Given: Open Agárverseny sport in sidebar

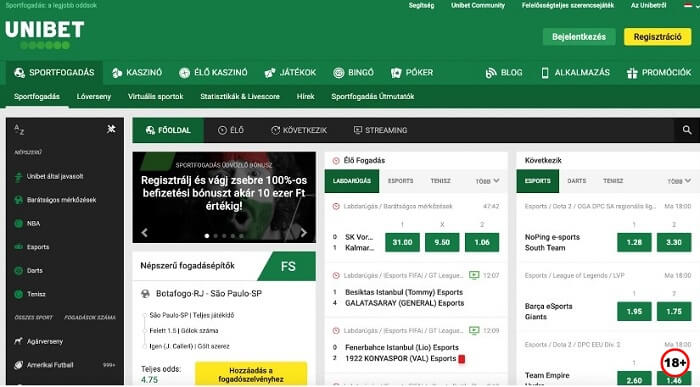Looking at the screenshot, I should point(39,341).
